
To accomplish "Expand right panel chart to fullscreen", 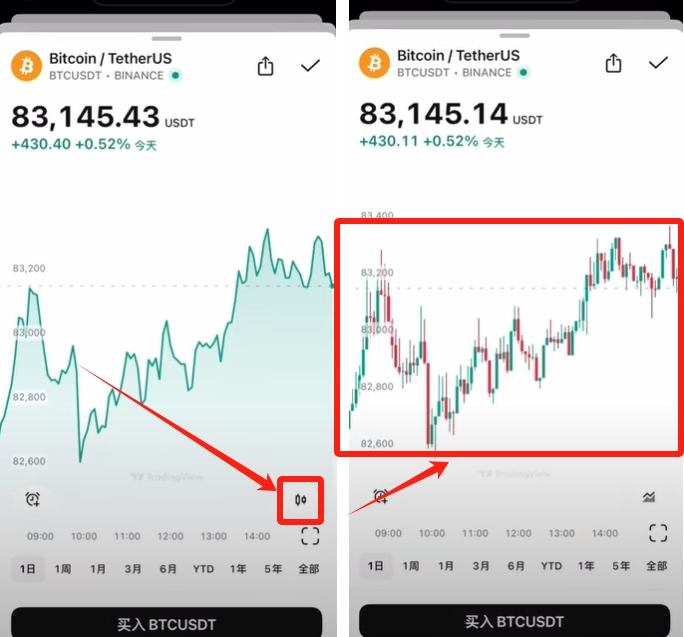I will 657,533.
